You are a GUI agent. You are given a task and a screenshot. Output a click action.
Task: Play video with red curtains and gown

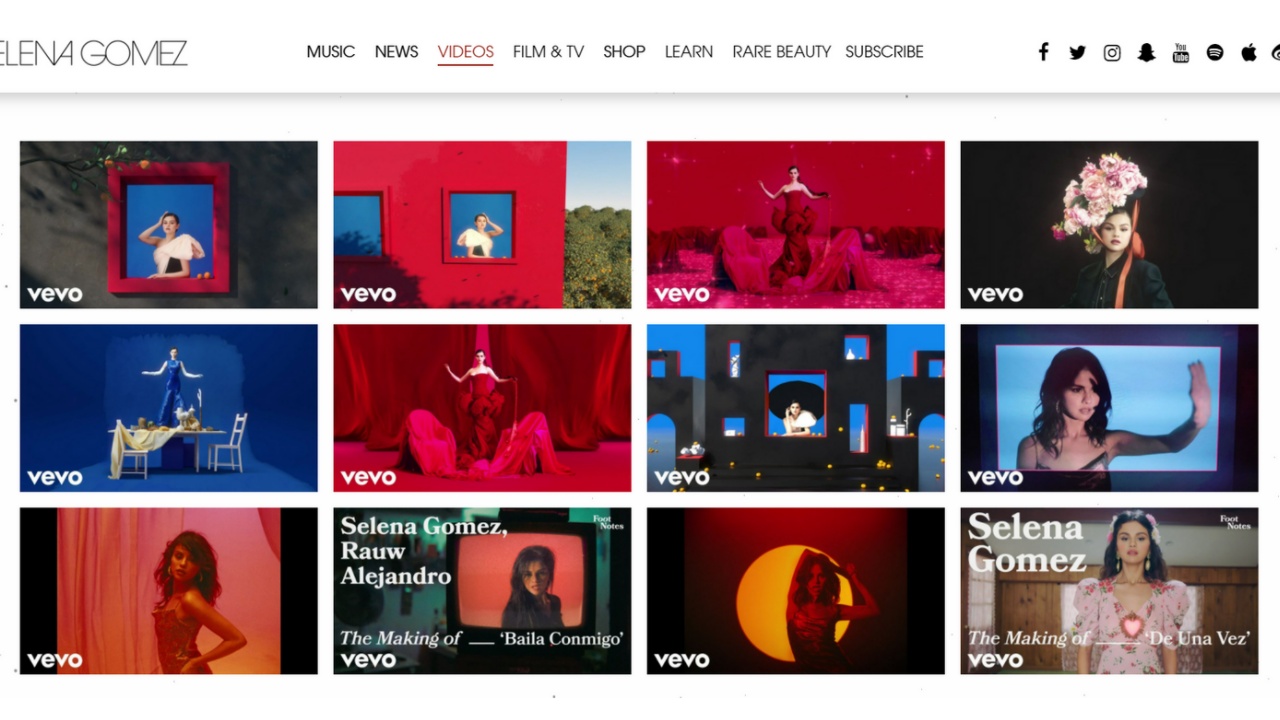(482, 408)
